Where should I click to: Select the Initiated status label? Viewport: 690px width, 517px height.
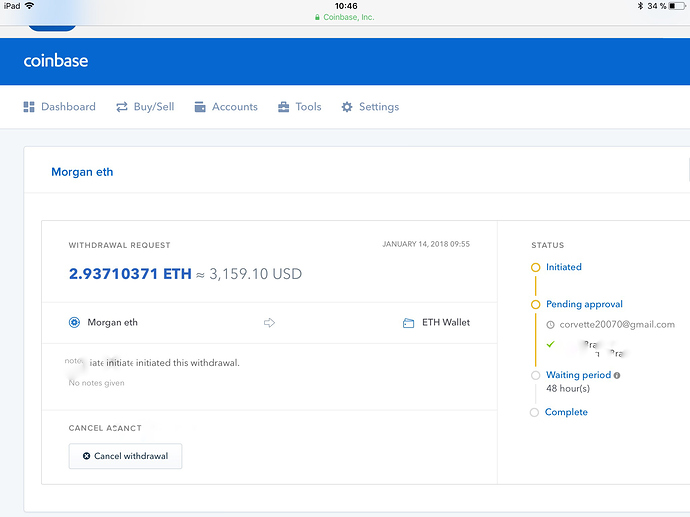tap(564, 267)
